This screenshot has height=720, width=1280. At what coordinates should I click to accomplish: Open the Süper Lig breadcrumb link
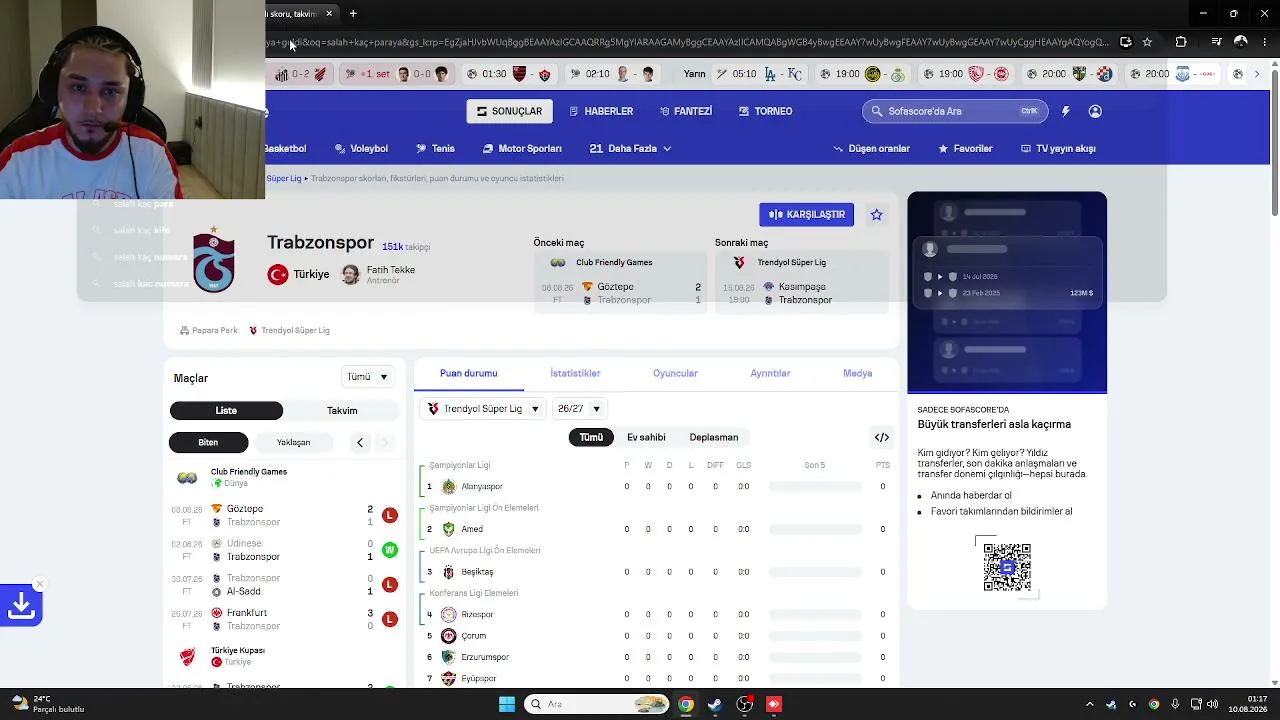click(283, 178)
